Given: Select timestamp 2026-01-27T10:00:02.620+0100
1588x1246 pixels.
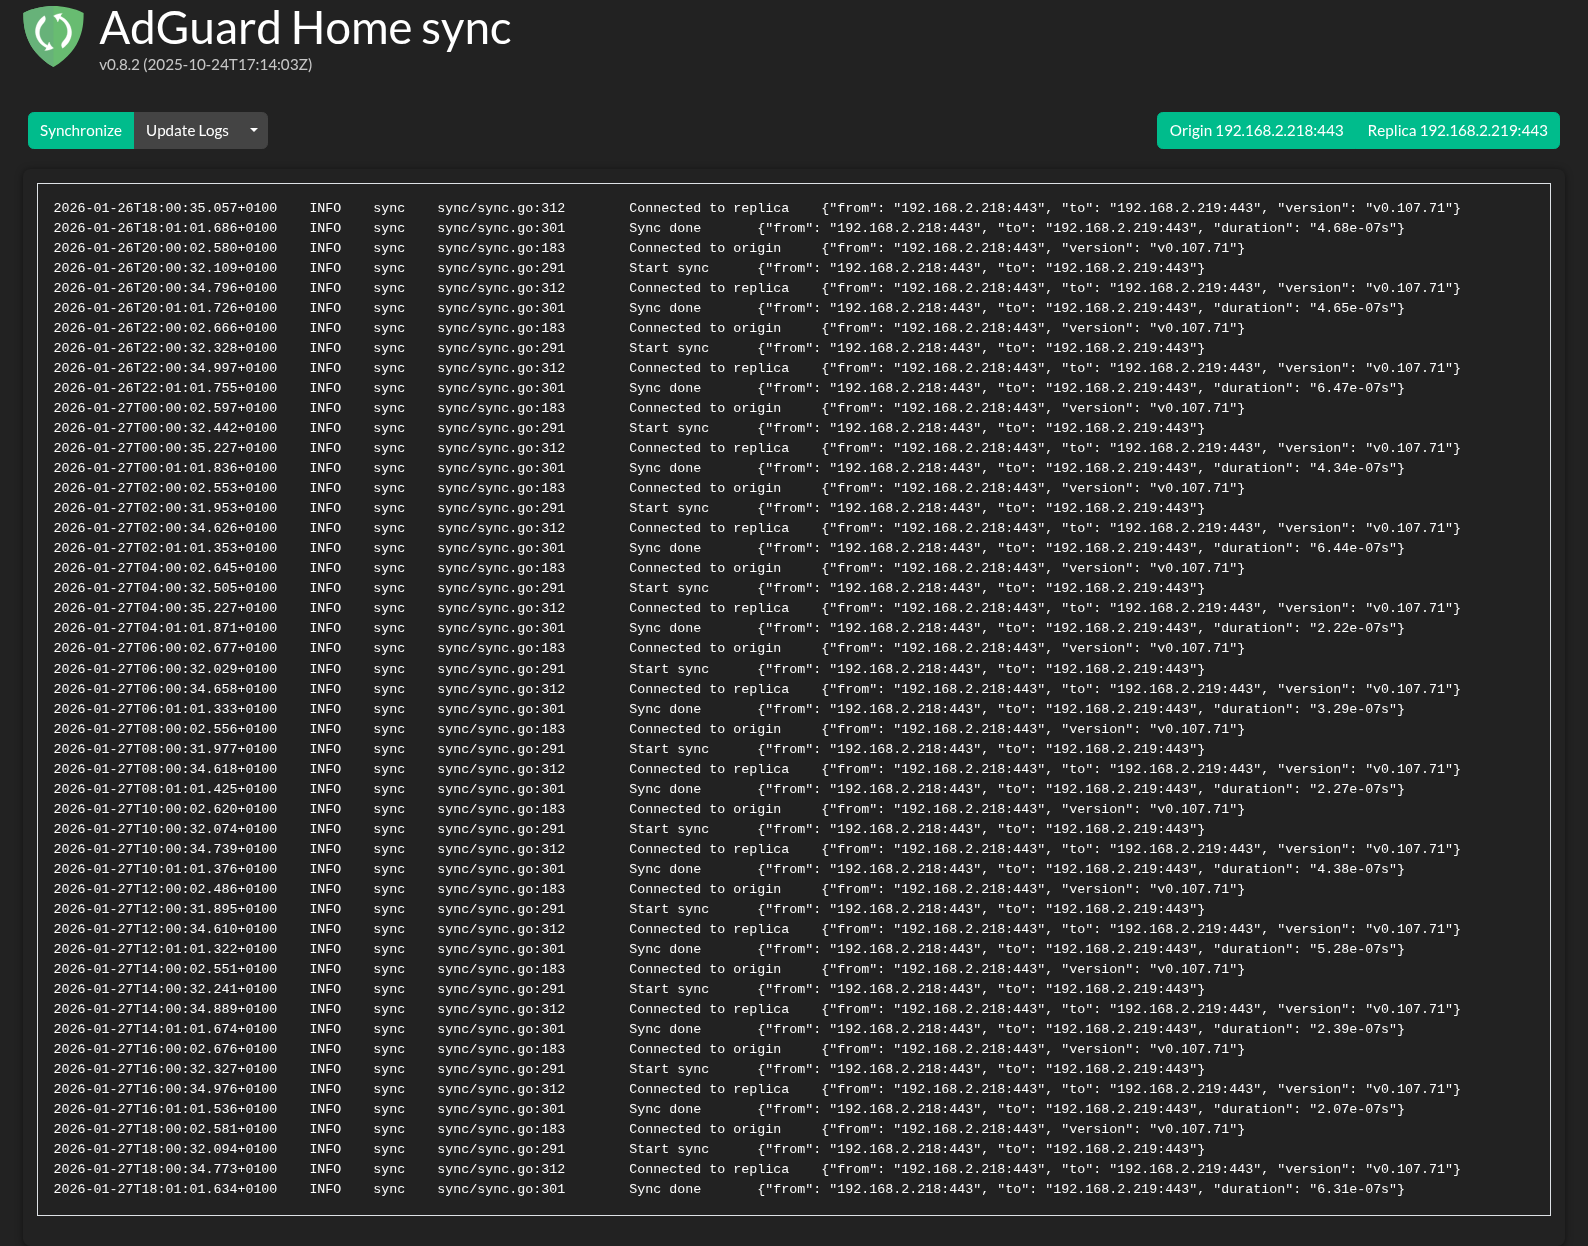Looking at the screenshot, I should pyautogui.click(x=165, y=809).
